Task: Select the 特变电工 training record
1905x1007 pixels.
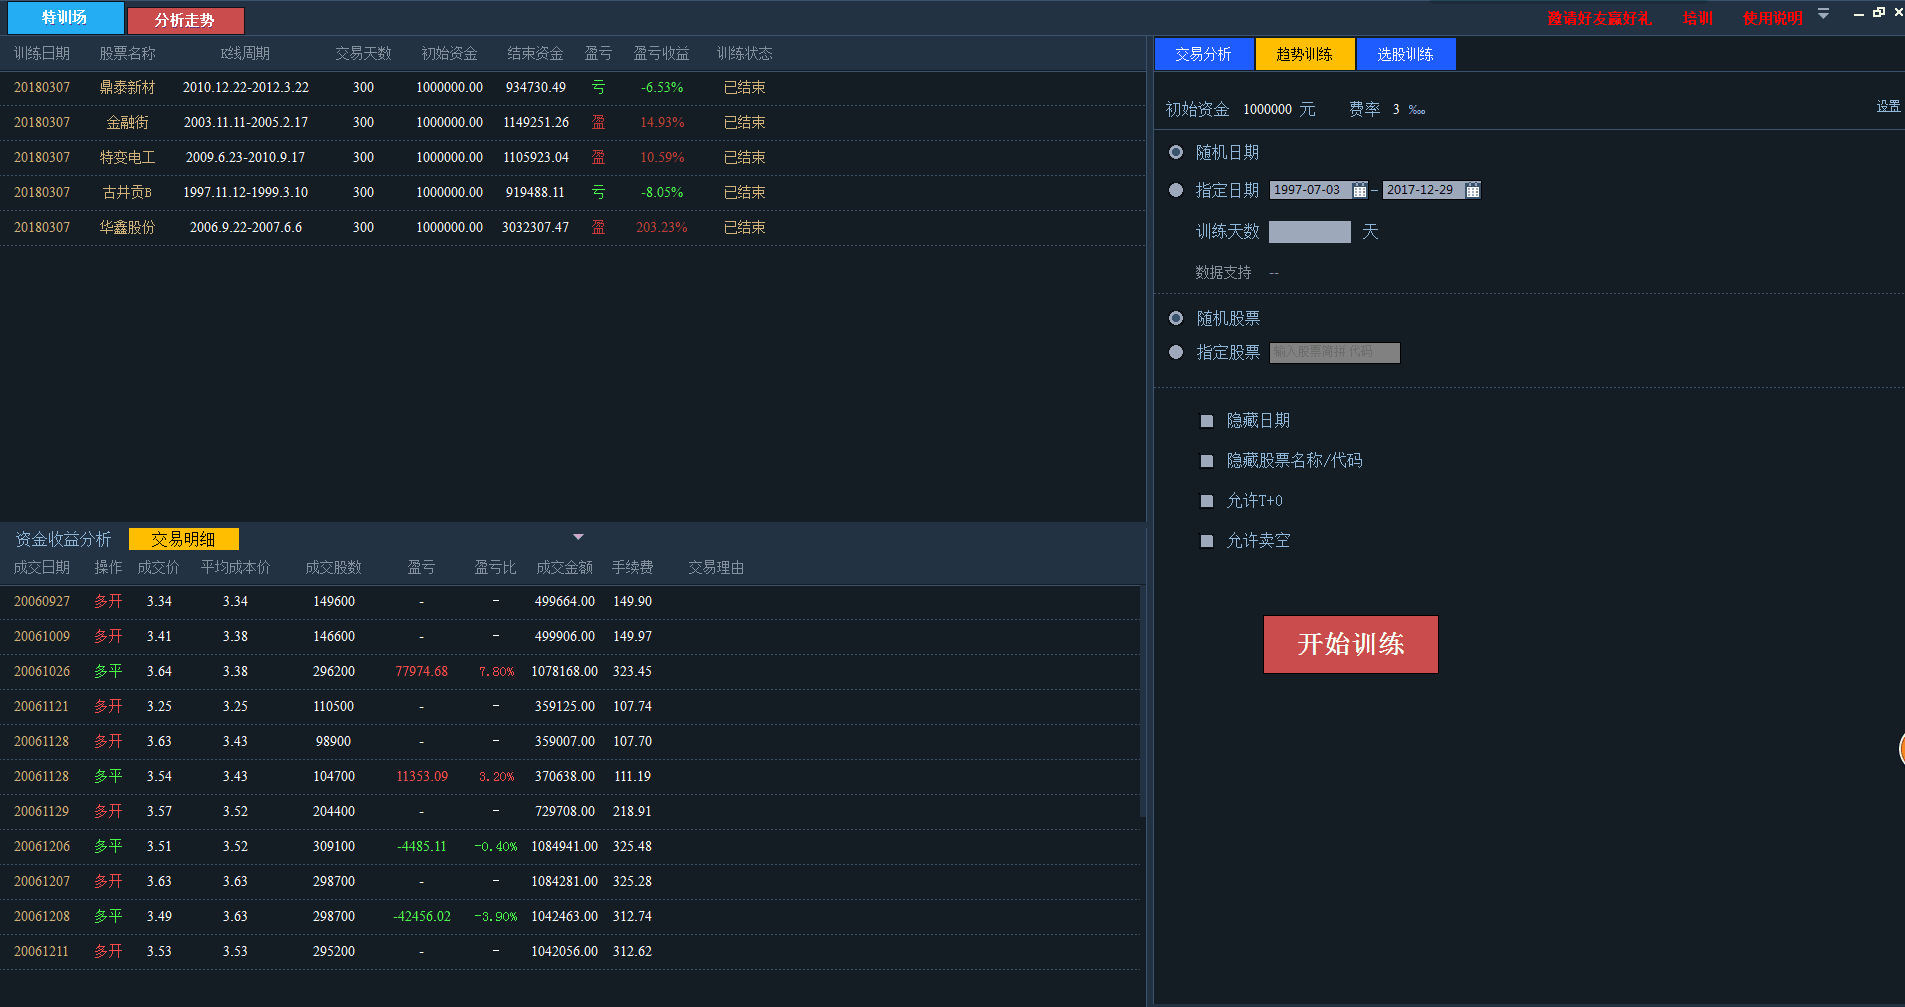Action: (x=572, y=158)
